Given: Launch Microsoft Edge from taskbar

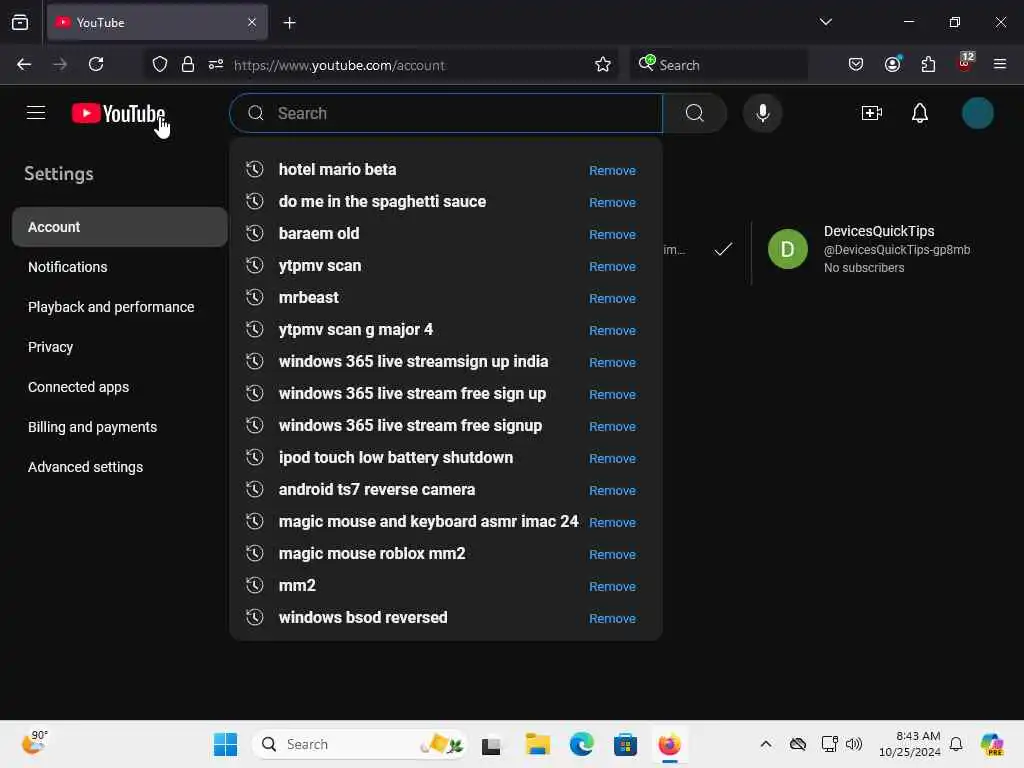Looking at the screenshot, I should [x=581, y=744].
